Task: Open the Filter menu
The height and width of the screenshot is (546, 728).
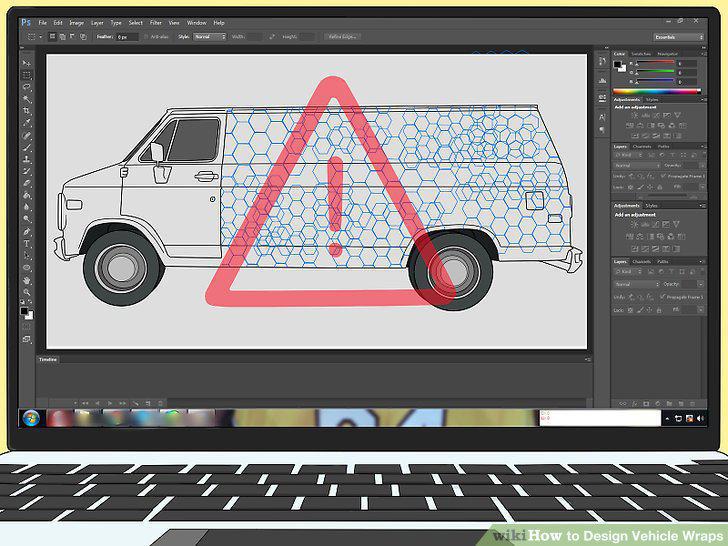Action: click(156, 22)
